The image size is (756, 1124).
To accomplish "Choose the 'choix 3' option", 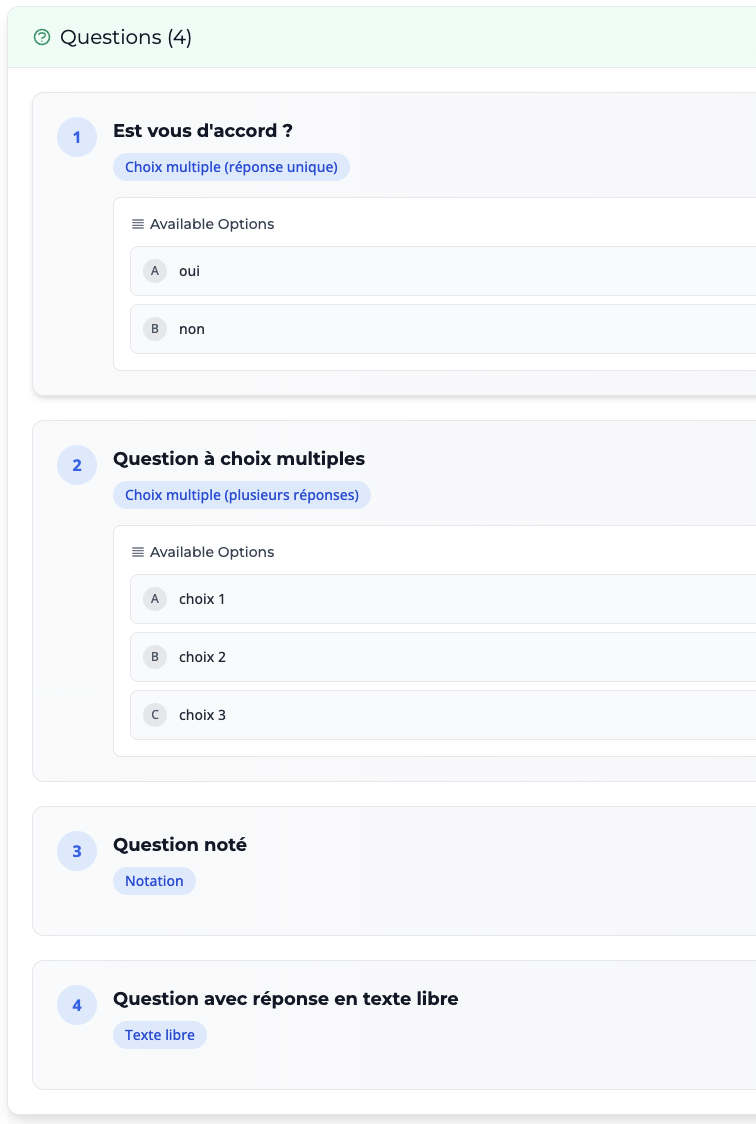I will point(202,715).
